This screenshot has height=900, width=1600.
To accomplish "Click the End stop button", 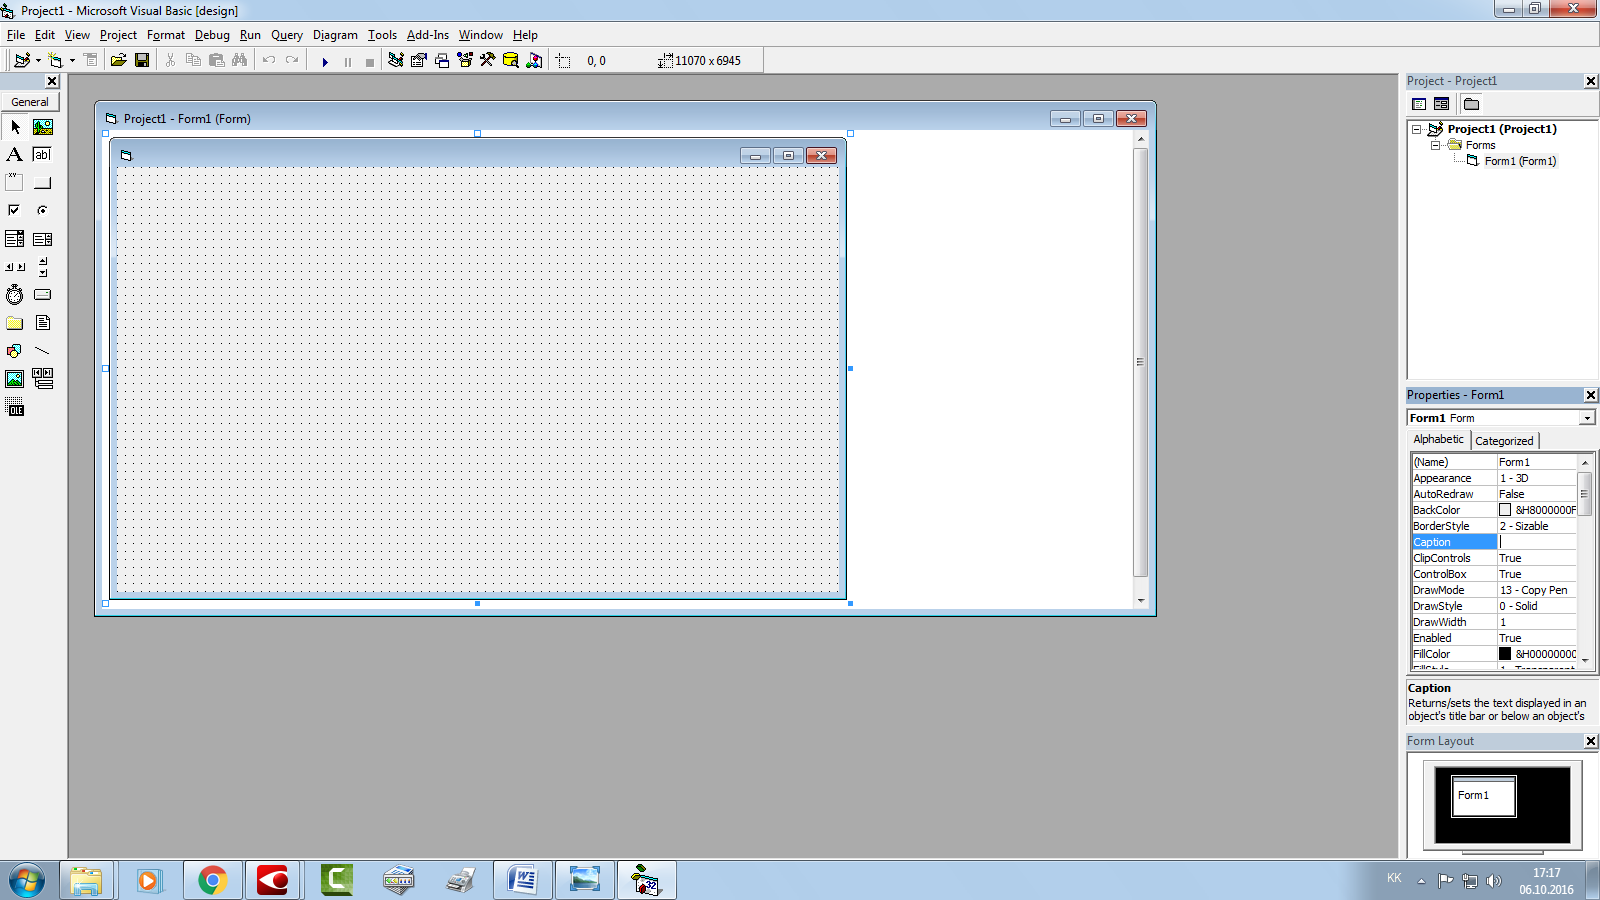I will (x=370, y=62).
